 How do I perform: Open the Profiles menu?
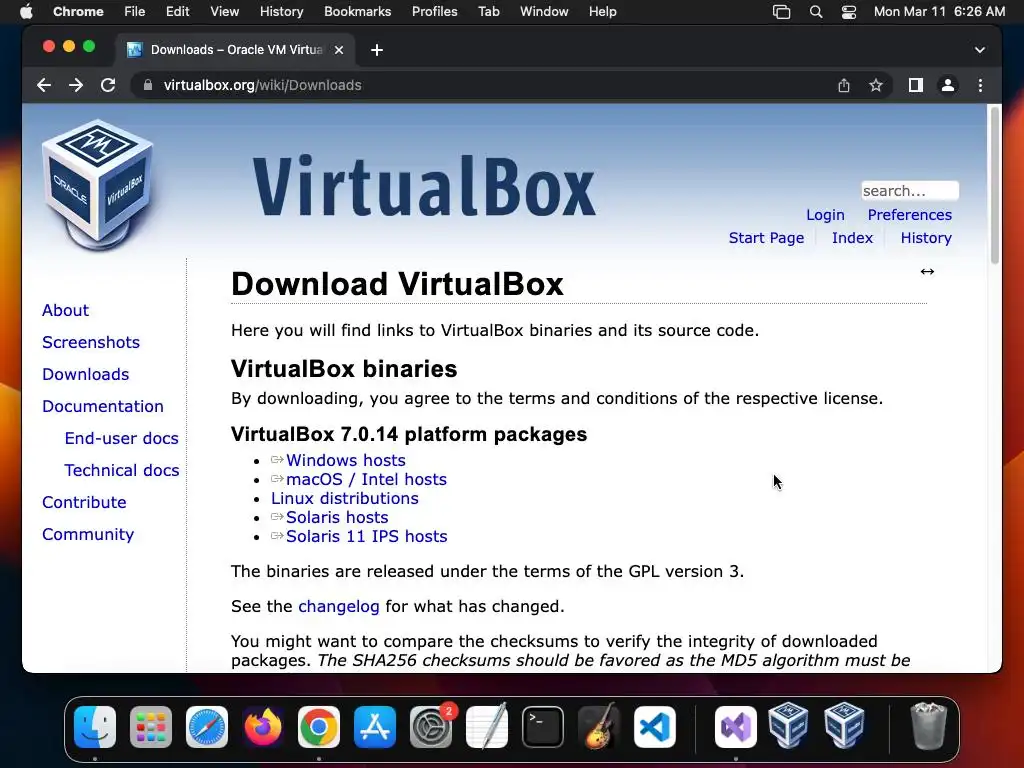point(434,12)
